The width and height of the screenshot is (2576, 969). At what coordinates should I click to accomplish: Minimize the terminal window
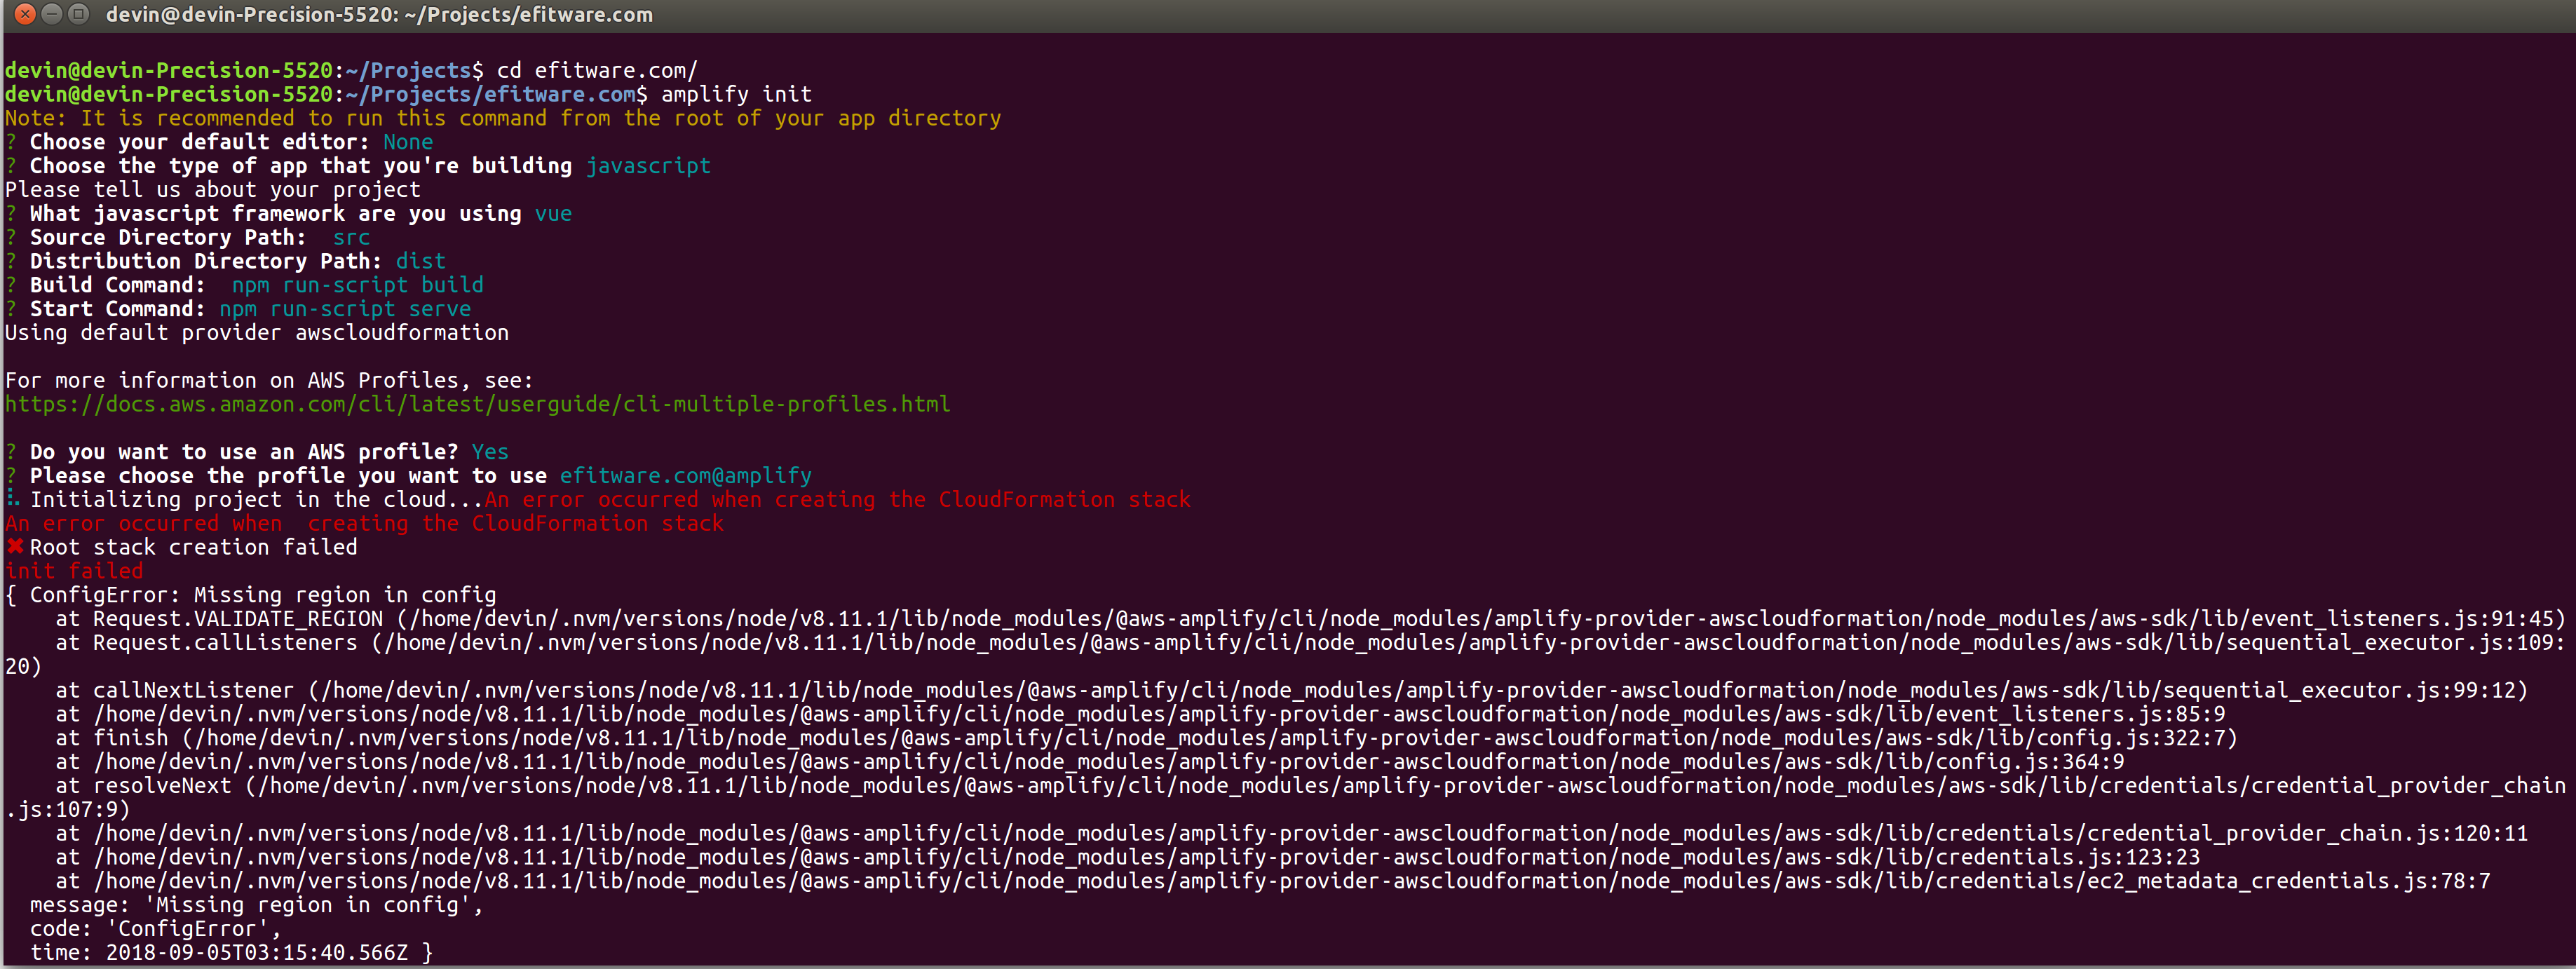52,14
